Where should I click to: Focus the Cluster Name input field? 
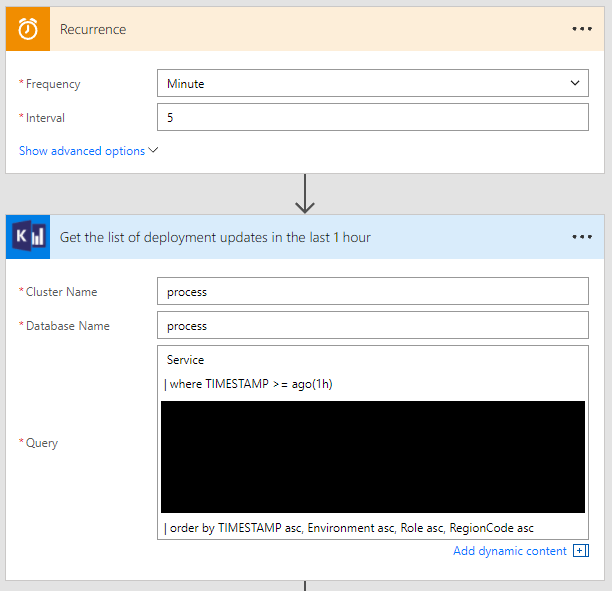pos(372,292)
